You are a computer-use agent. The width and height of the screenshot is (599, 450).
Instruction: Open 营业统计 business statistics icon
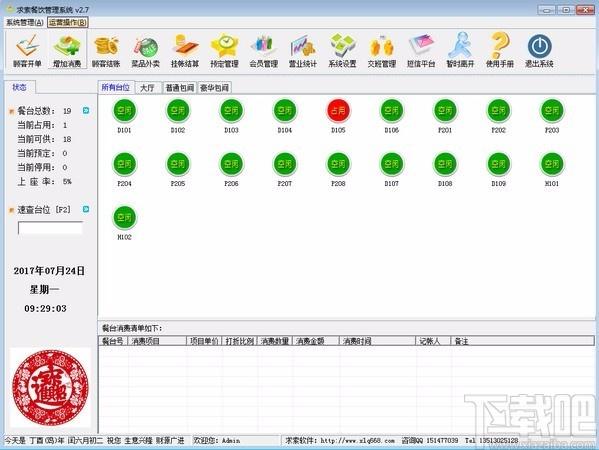click(303, 50)
